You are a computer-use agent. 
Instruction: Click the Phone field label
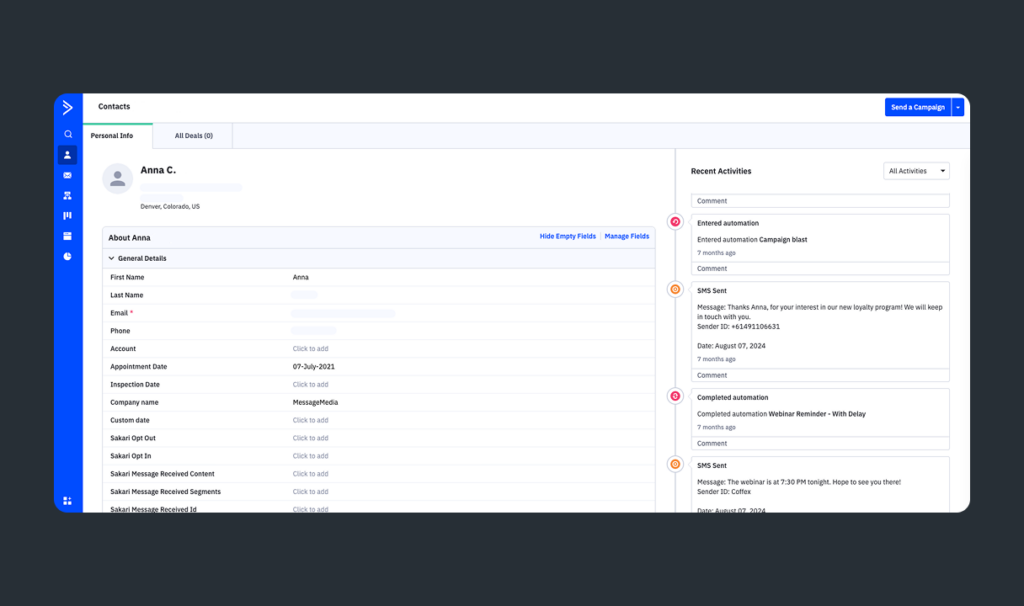[x=120, y=331]
